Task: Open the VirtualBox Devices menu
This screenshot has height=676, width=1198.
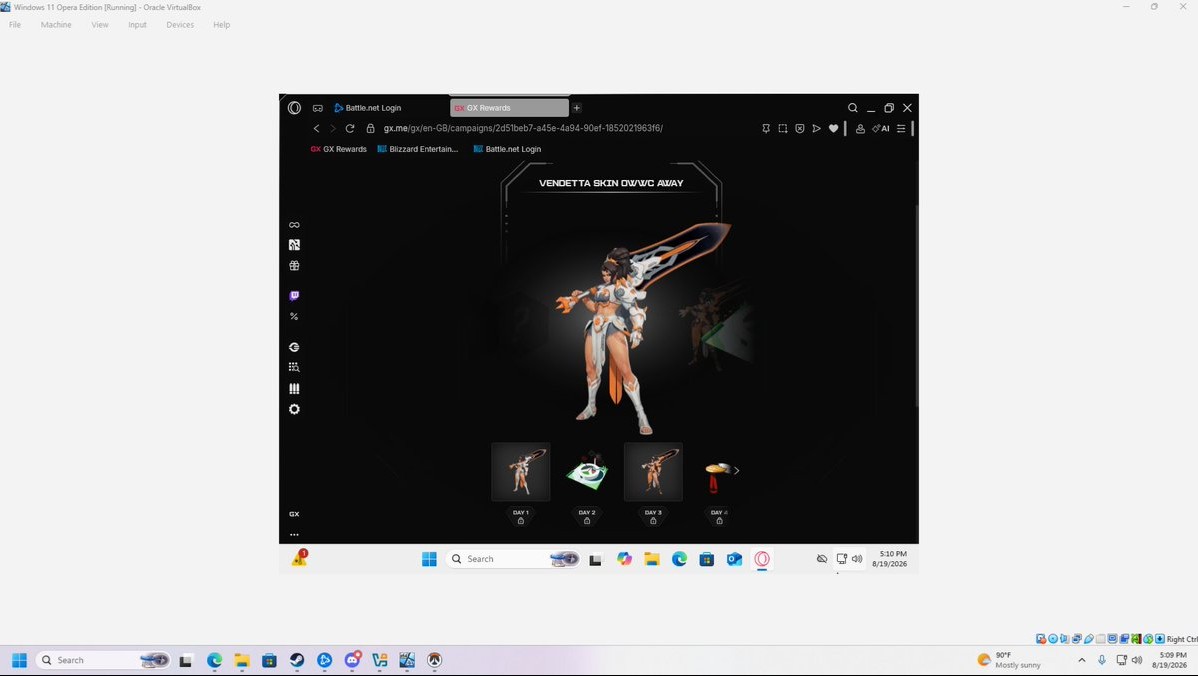Action: coord(180,24)
